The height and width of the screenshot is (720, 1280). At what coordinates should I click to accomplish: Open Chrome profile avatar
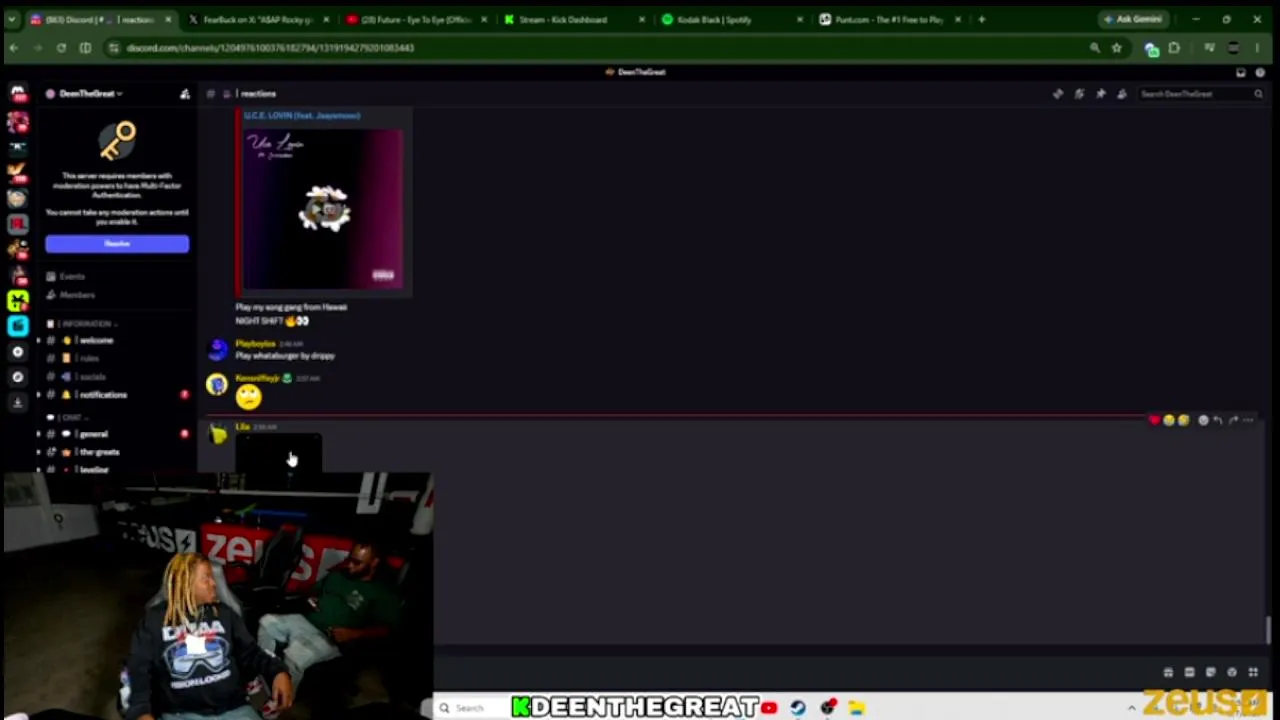tap(1233, 48)
